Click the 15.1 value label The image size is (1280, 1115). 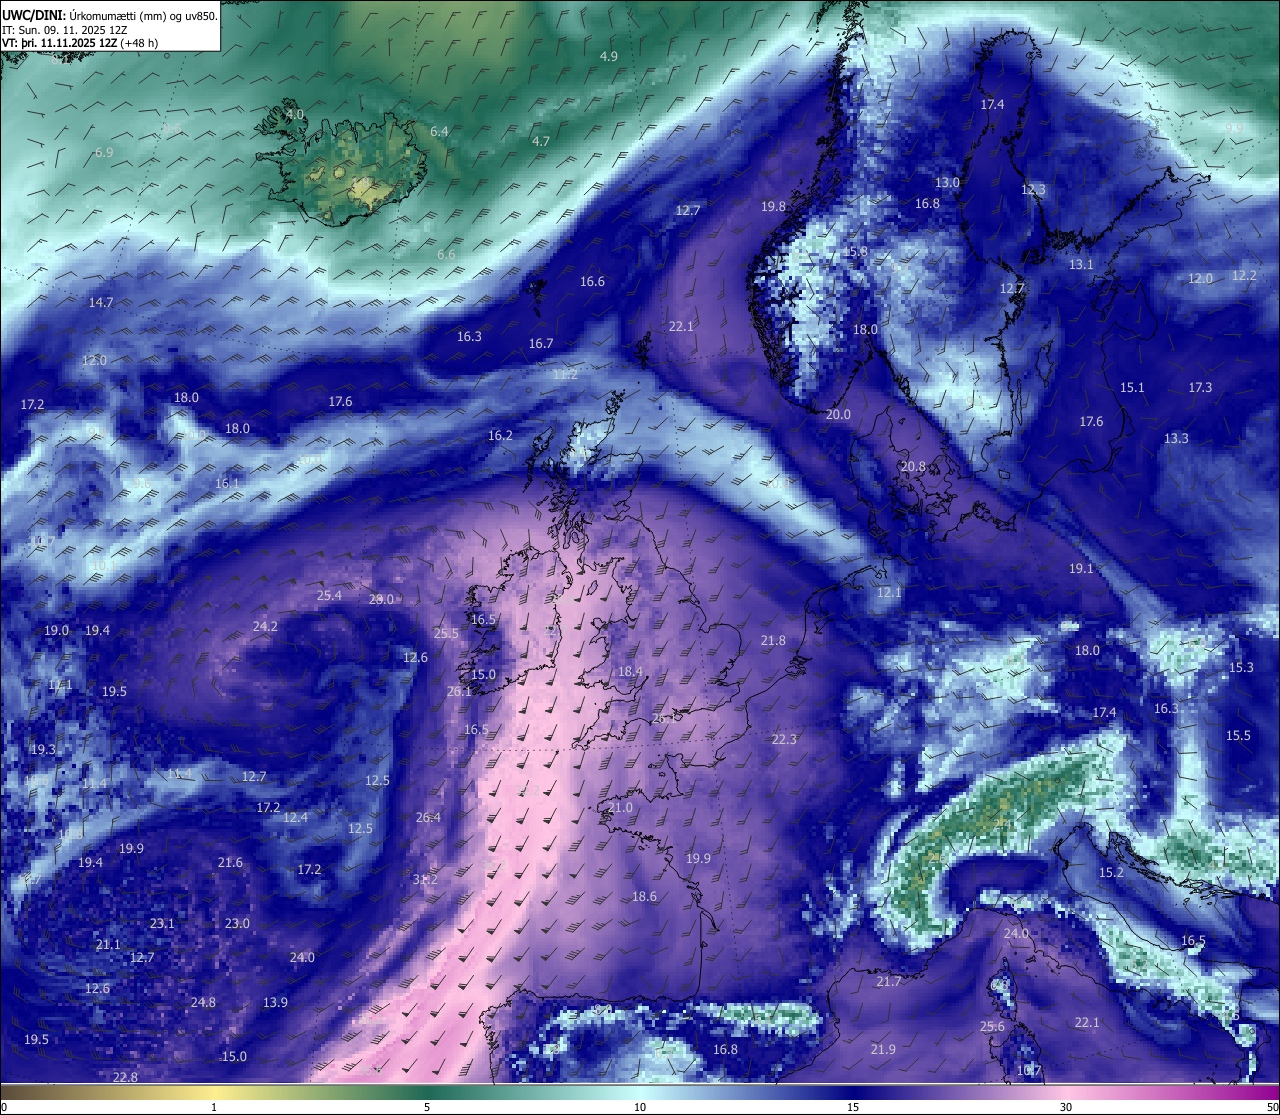point(1132,388)
